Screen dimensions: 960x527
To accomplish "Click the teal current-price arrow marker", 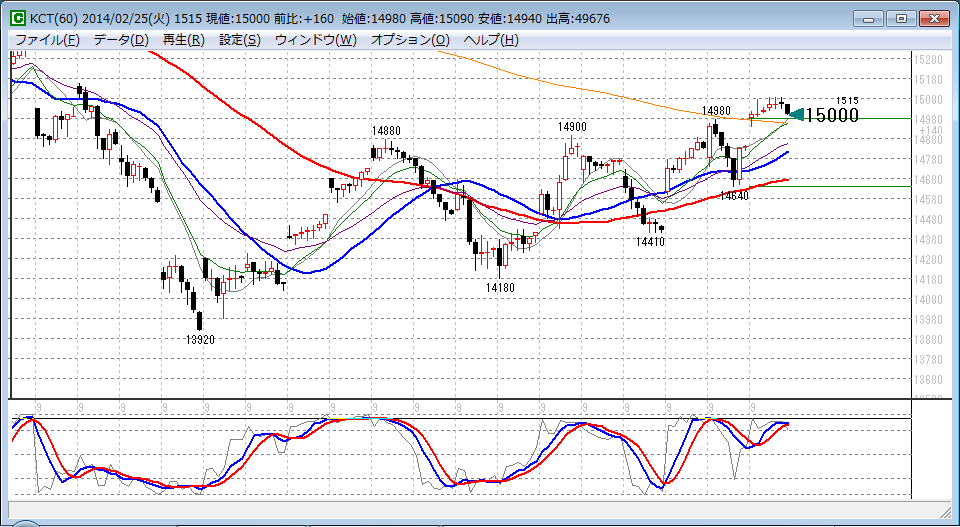I will pyautogui.click(x=796, y=115).
